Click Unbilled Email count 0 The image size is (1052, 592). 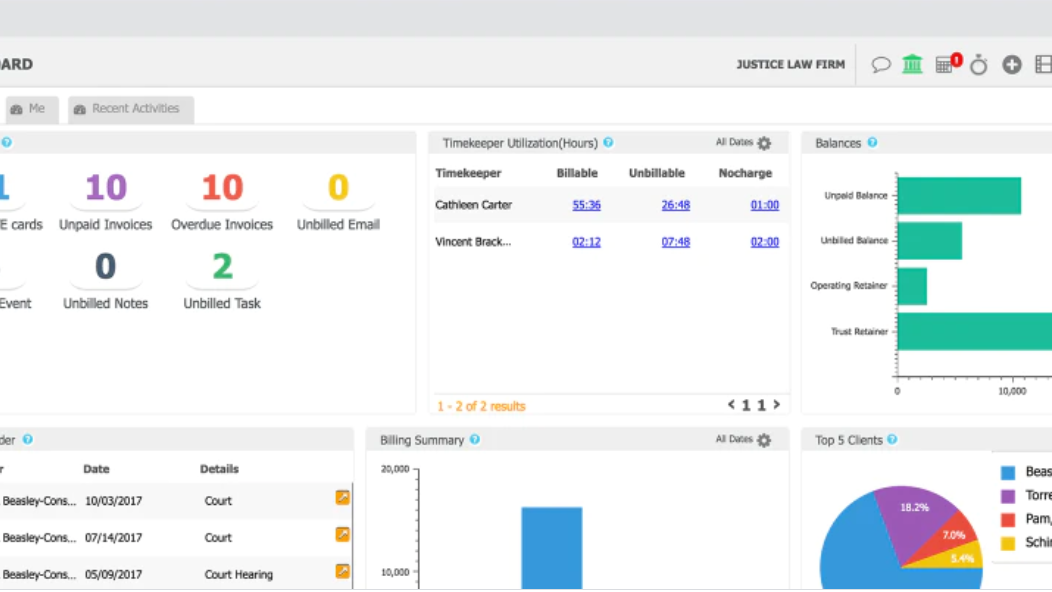point(338,187)
